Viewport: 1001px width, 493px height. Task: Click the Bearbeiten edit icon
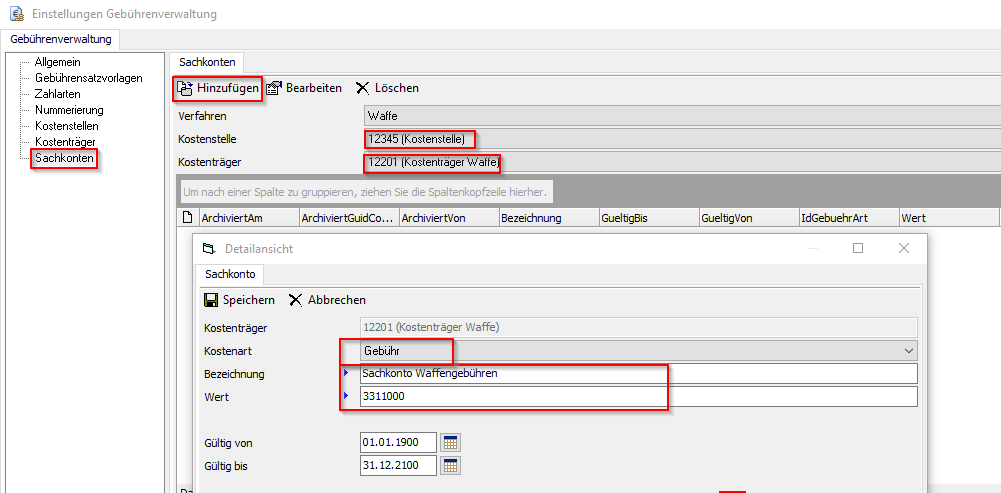tap(274, 88)
